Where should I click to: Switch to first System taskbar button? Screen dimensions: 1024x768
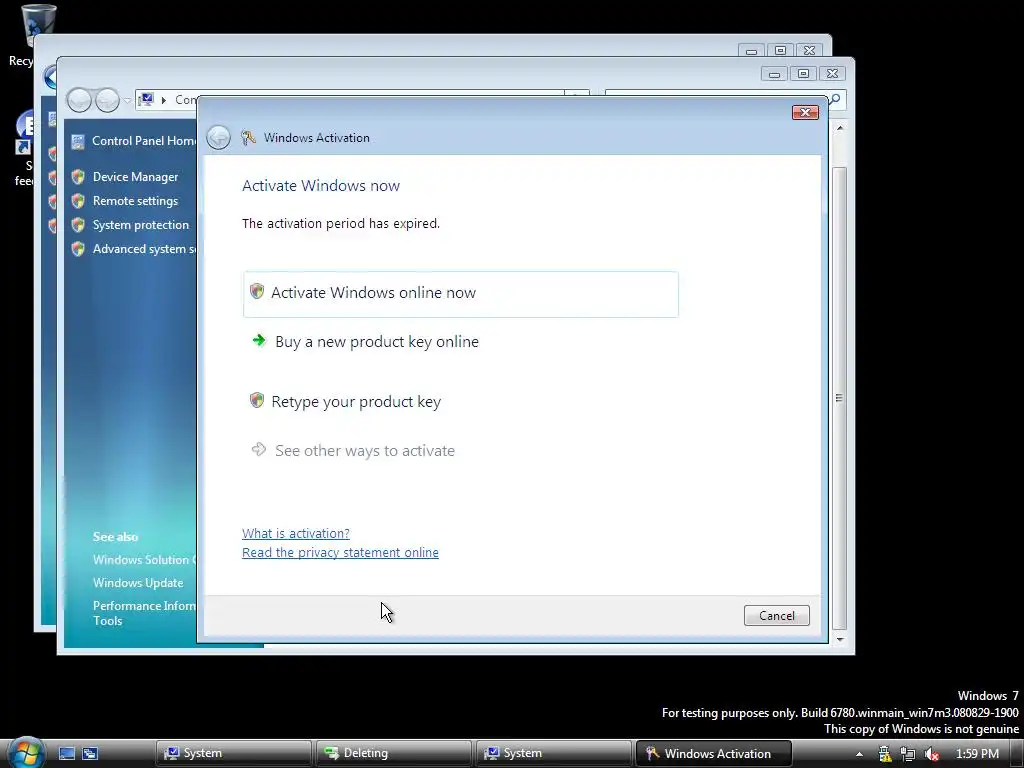(x=233, y=753)
